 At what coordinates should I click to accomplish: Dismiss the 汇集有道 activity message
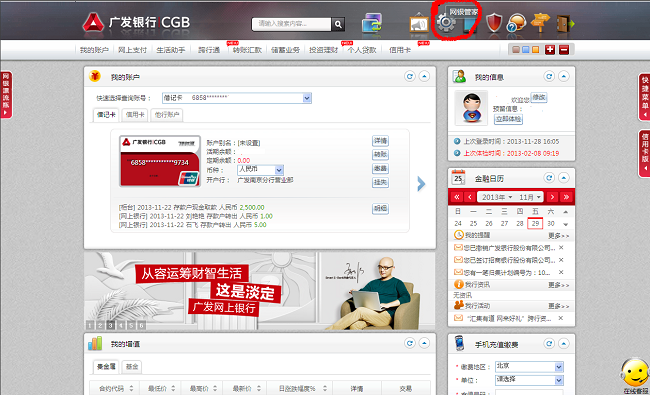click(x=560, y=318)
